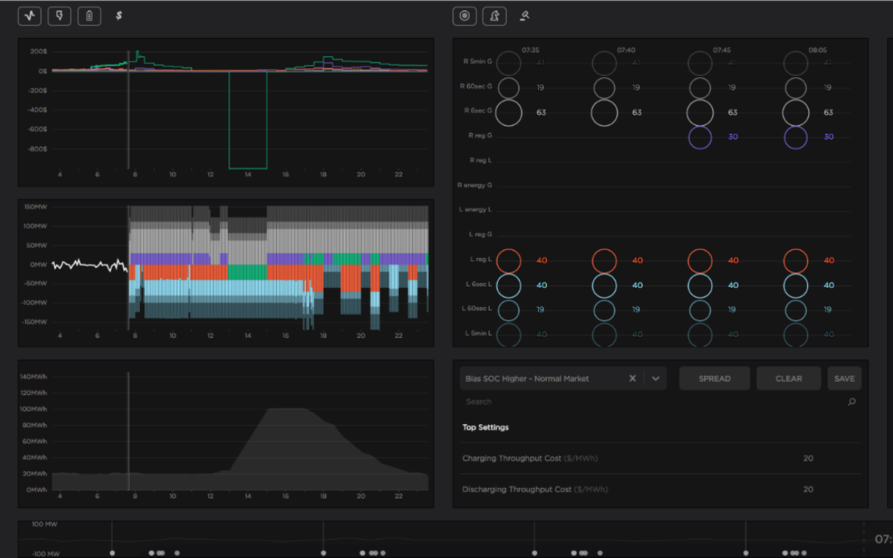Click the 08:05 interval column header

[817, 50]
